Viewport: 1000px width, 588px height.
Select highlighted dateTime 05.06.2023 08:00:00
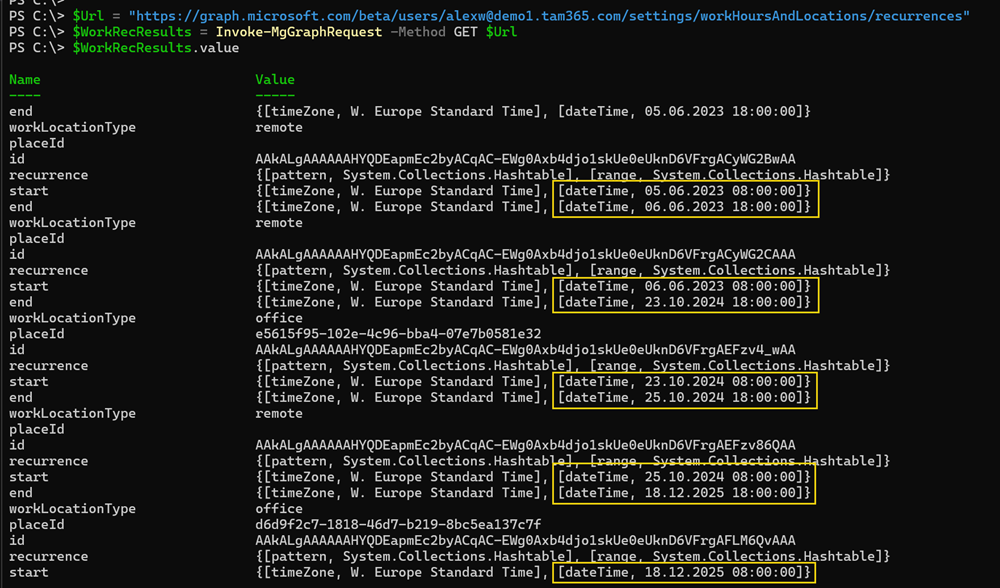(x=684, y=191)
